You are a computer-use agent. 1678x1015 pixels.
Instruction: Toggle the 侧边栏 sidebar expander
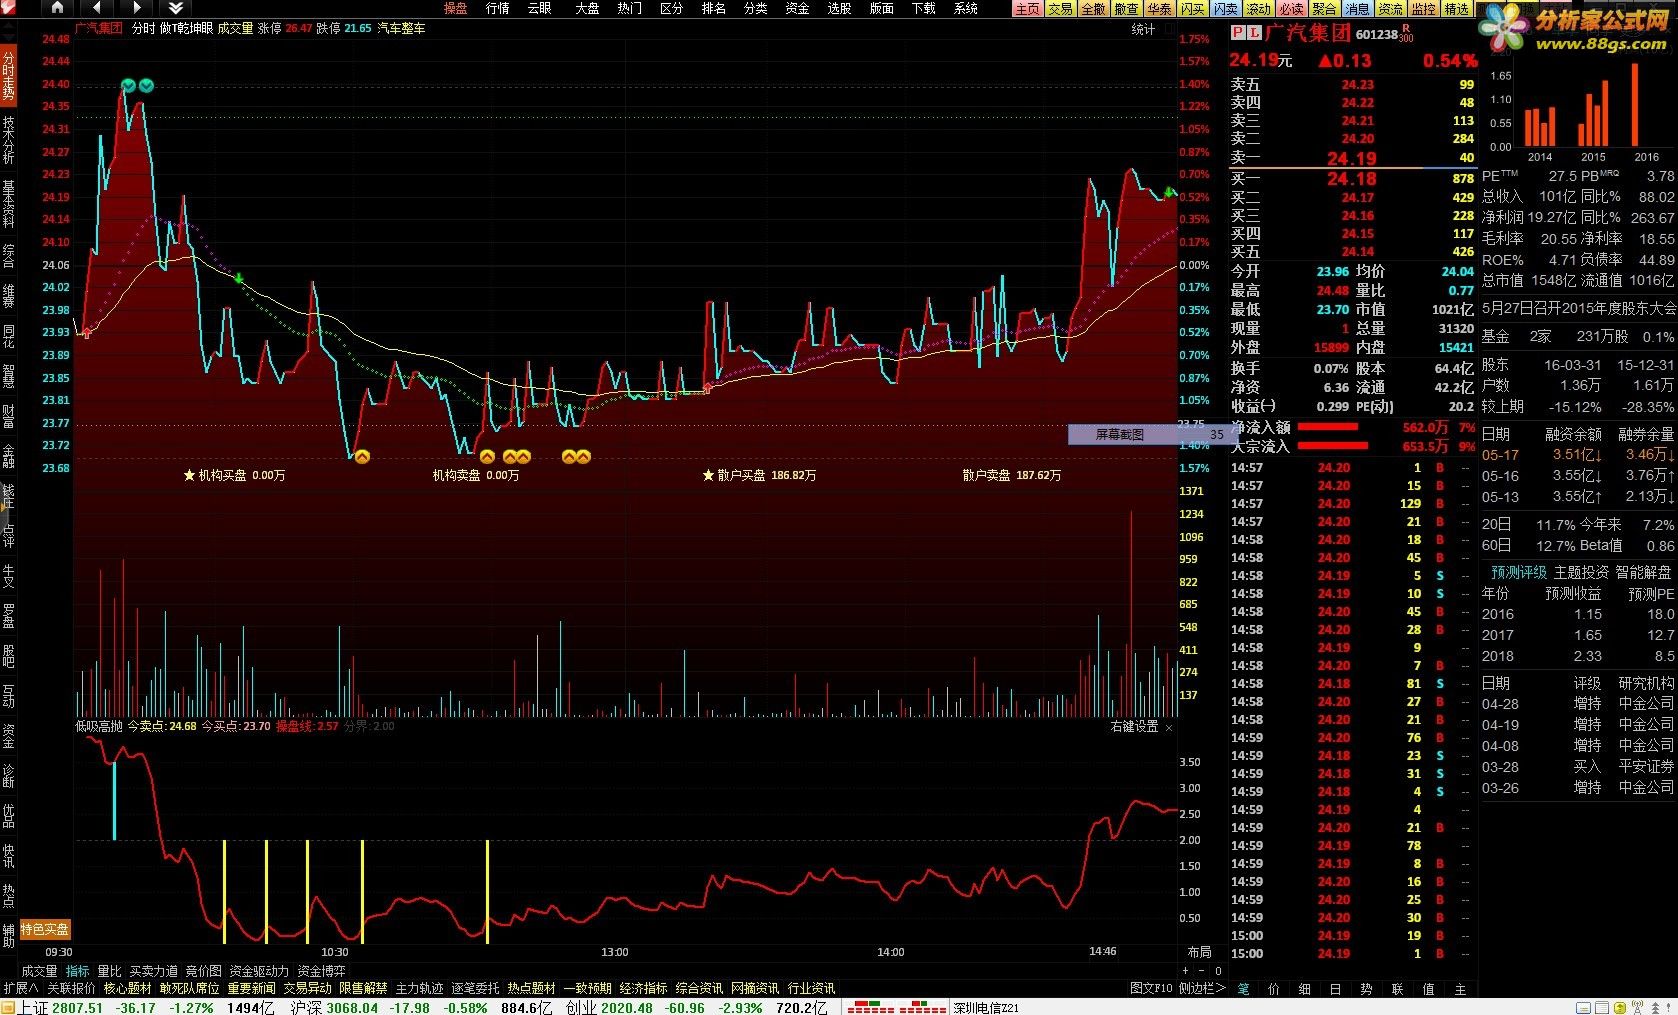pos(1202,988)
